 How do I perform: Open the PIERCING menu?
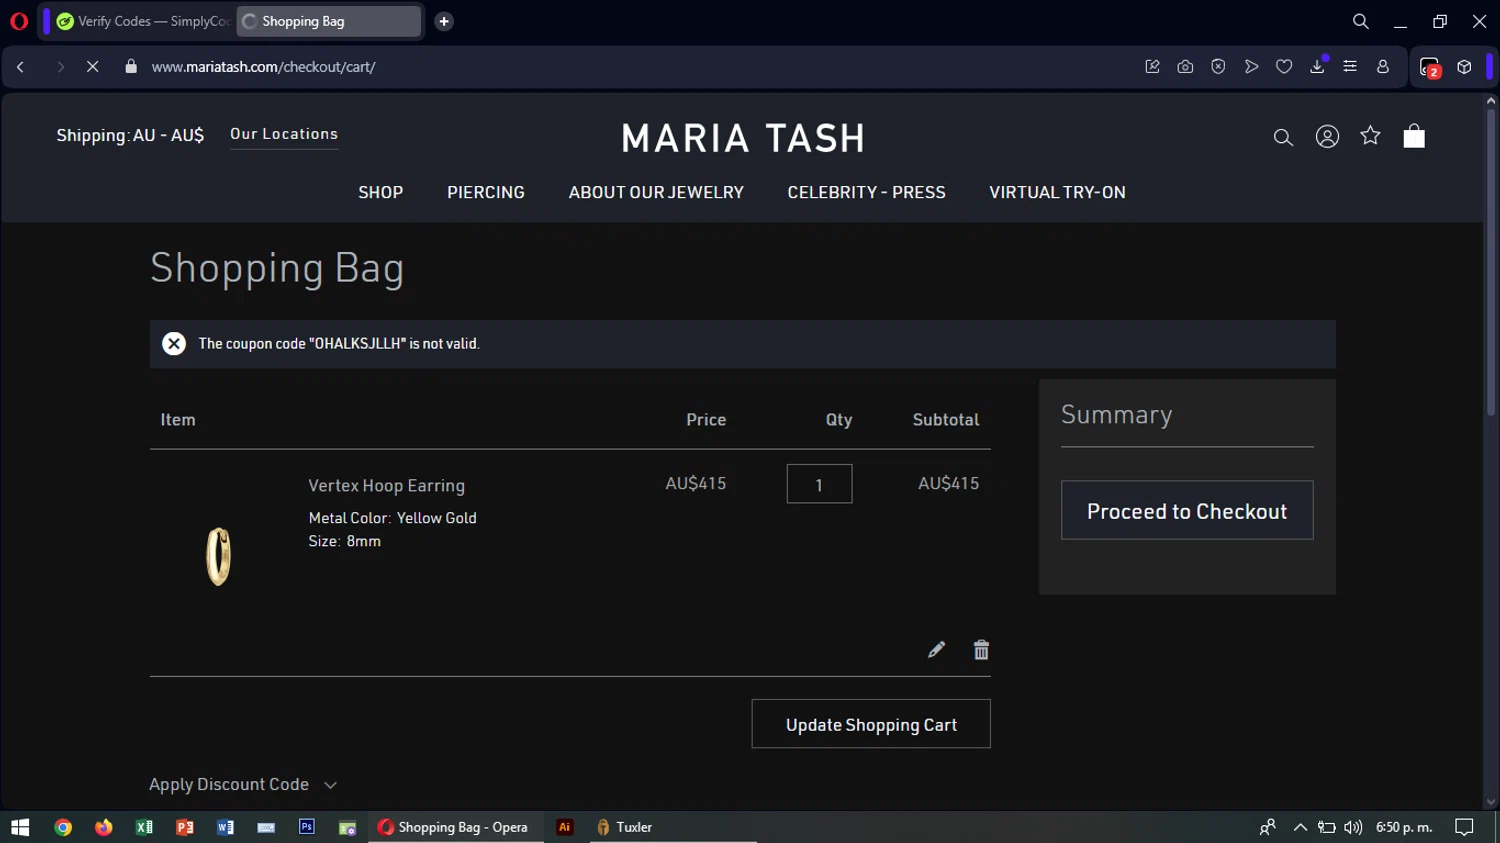[486, 192]
